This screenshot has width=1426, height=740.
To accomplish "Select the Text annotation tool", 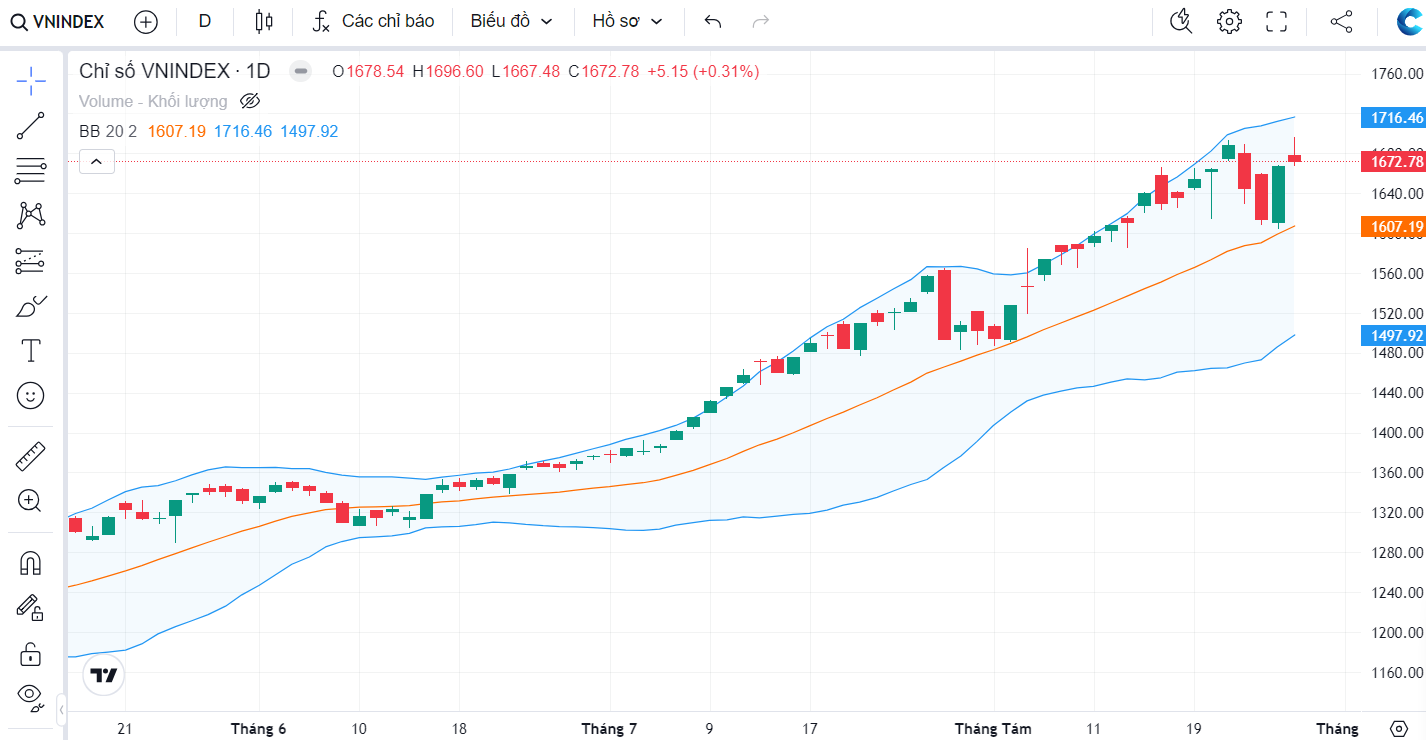I will 31,351.
